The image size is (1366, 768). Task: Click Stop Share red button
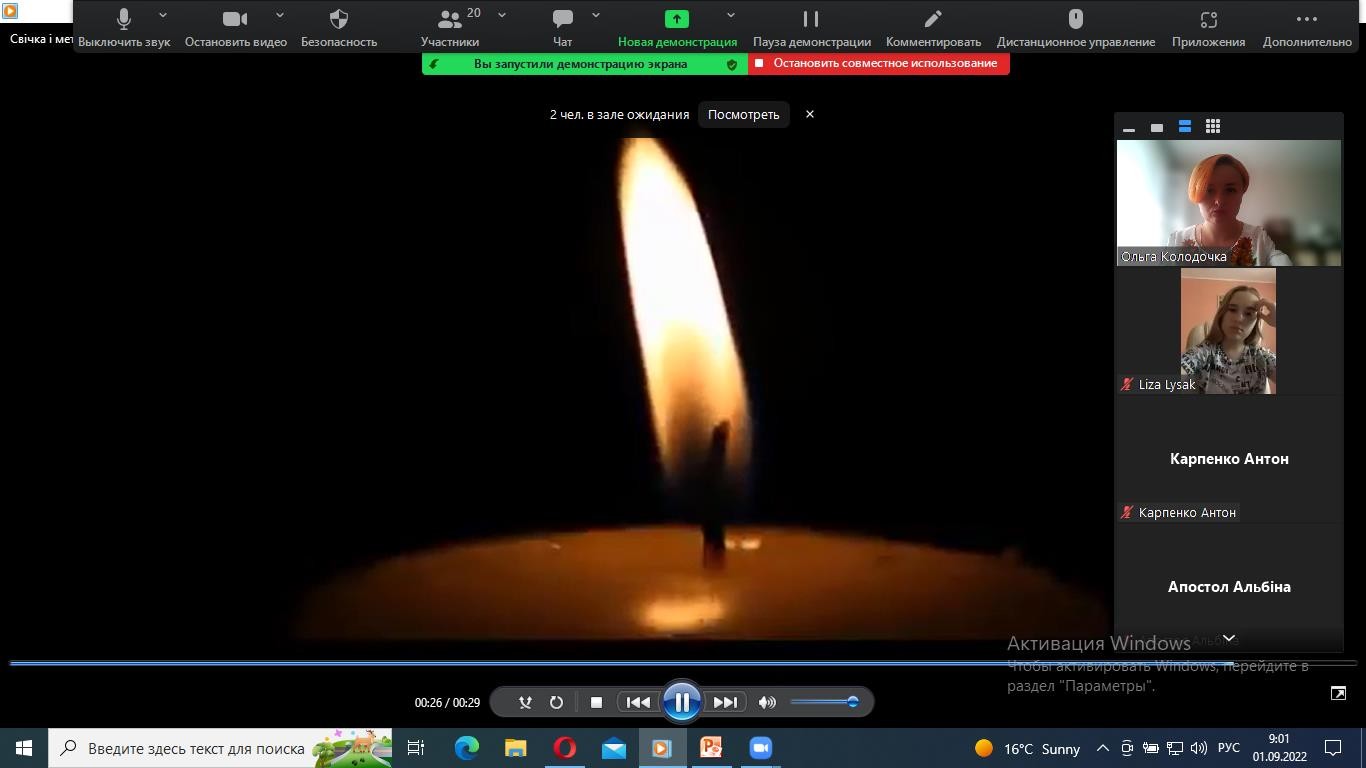click(878, 63)
